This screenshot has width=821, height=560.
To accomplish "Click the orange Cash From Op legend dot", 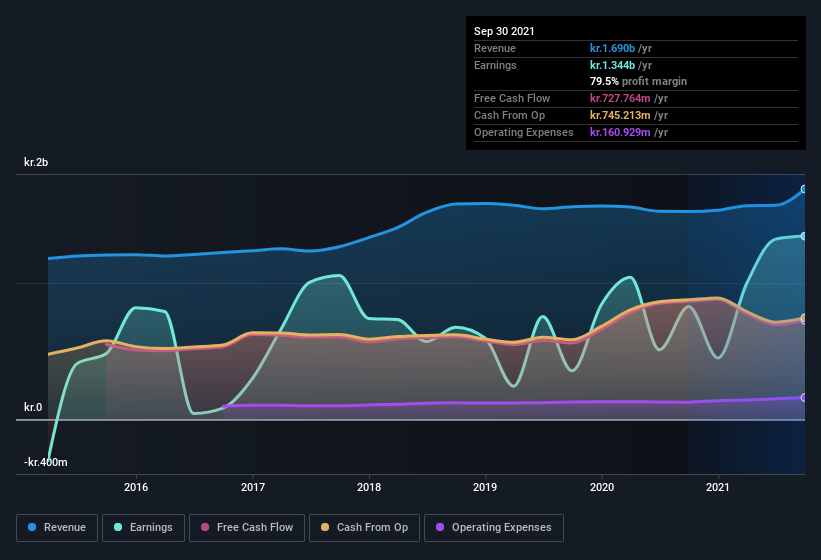I will coord(325,527).
